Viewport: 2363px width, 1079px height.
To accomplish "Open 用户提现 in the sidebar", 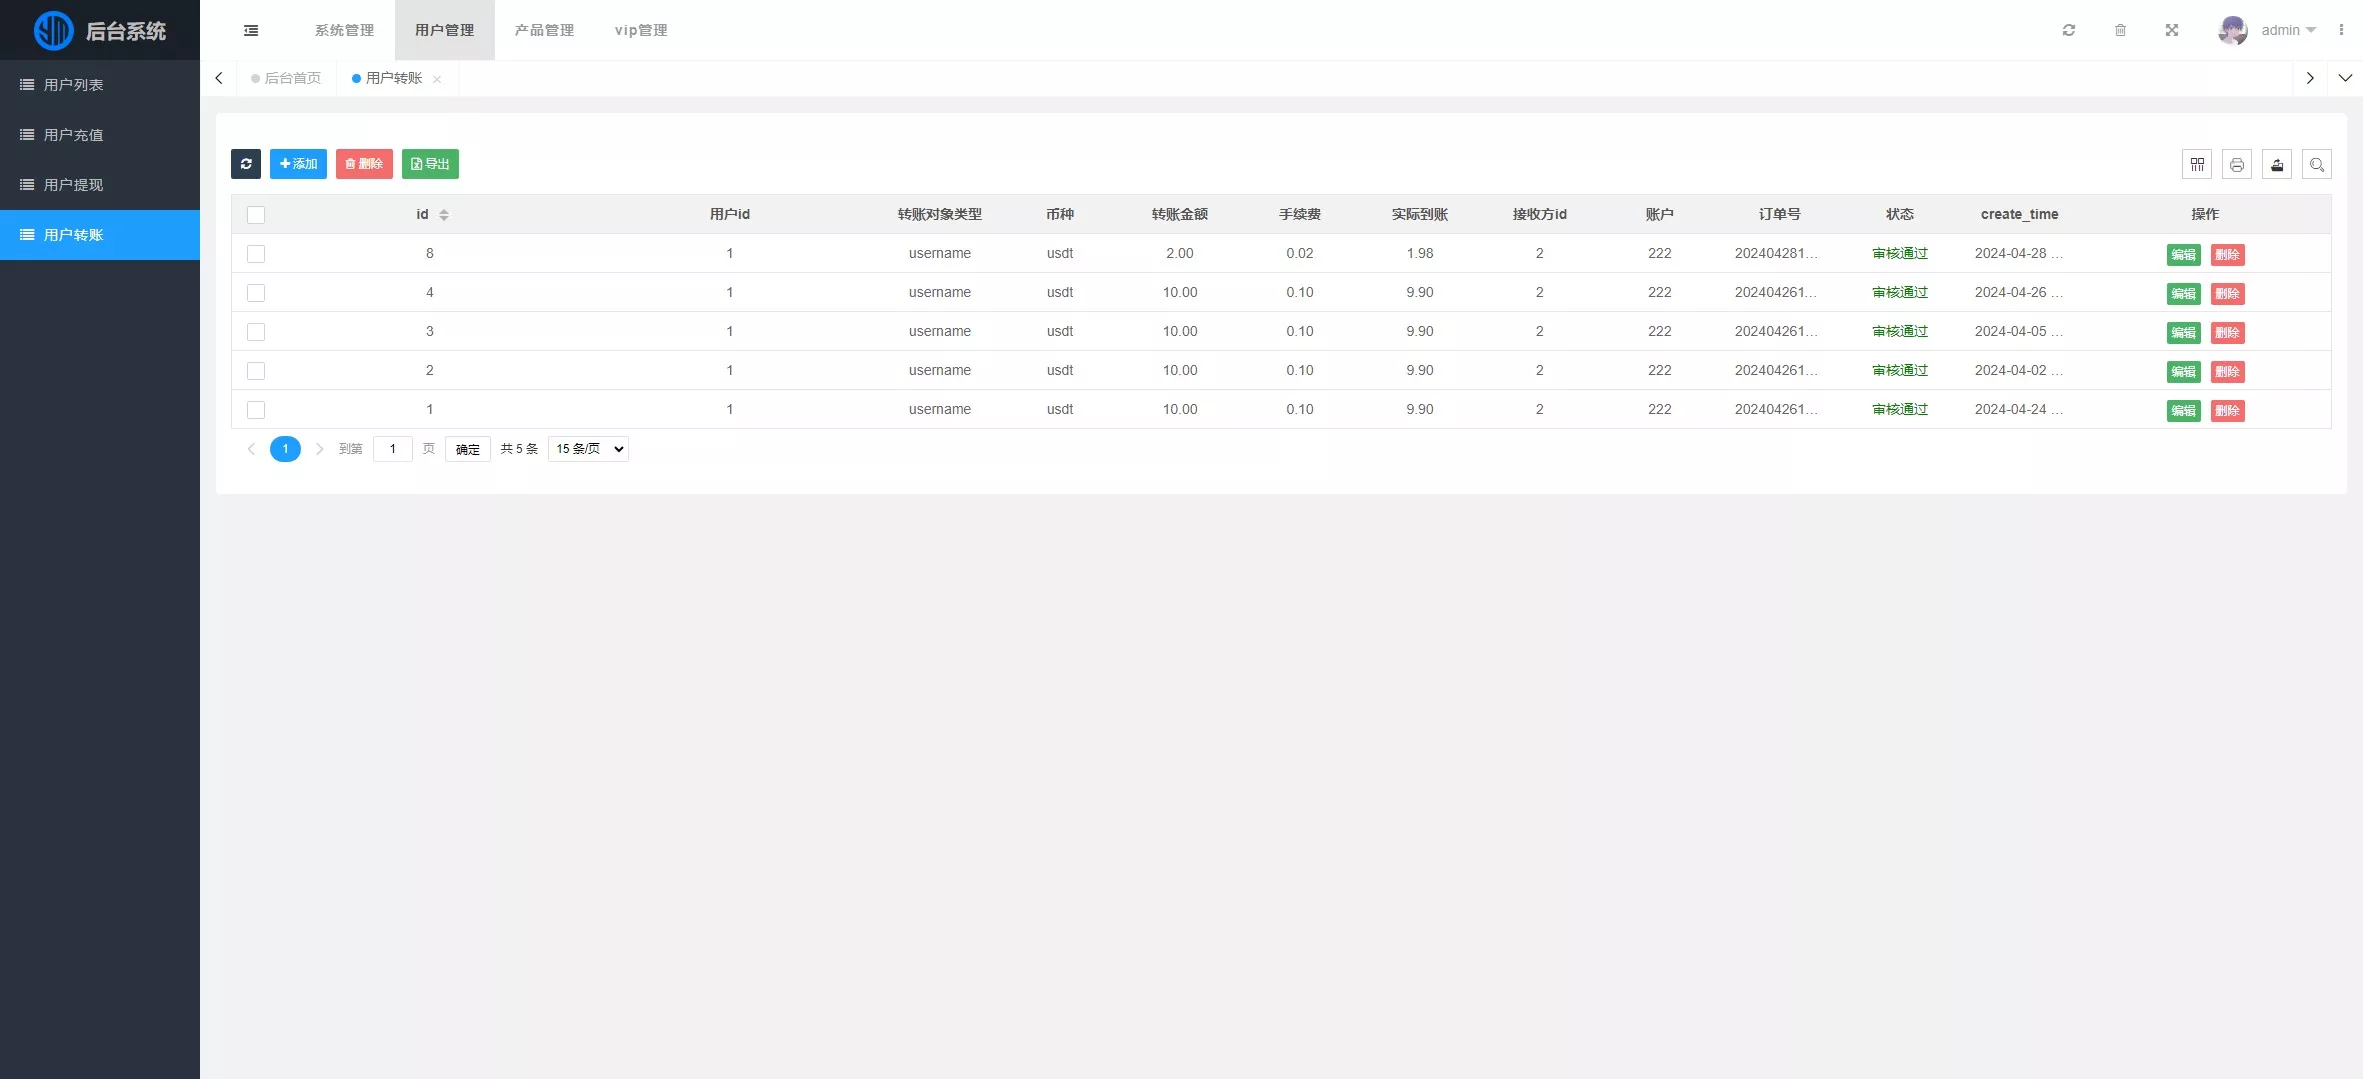I will point(74,185).
